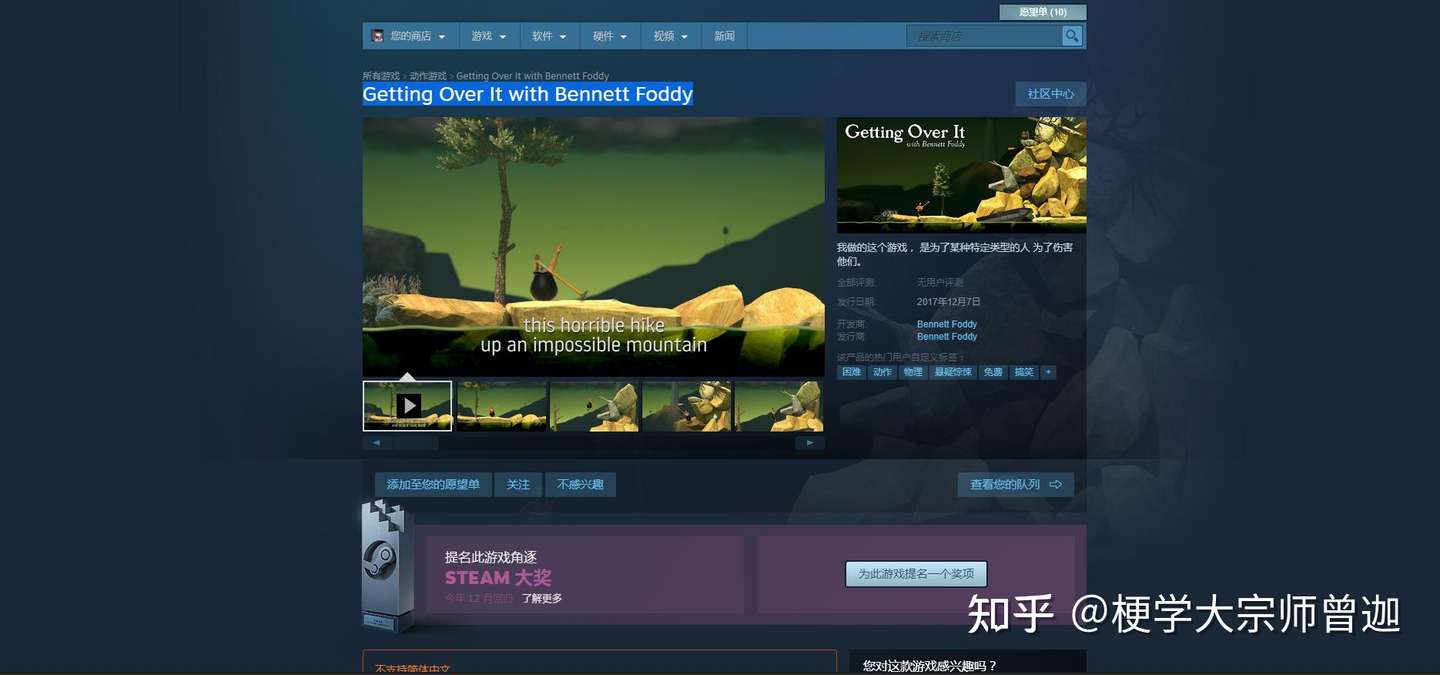Select the second screenshot thumbnail
The image size is (1440, 675).
point(502,405)
